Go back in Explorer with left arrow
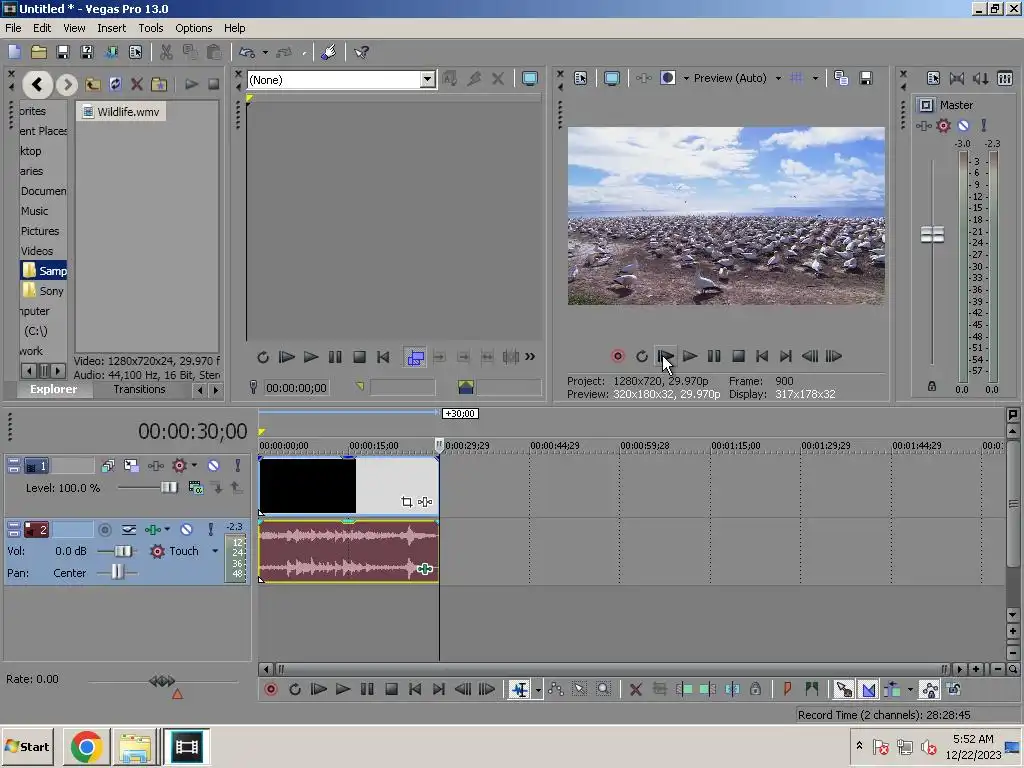 click(37, 84)
